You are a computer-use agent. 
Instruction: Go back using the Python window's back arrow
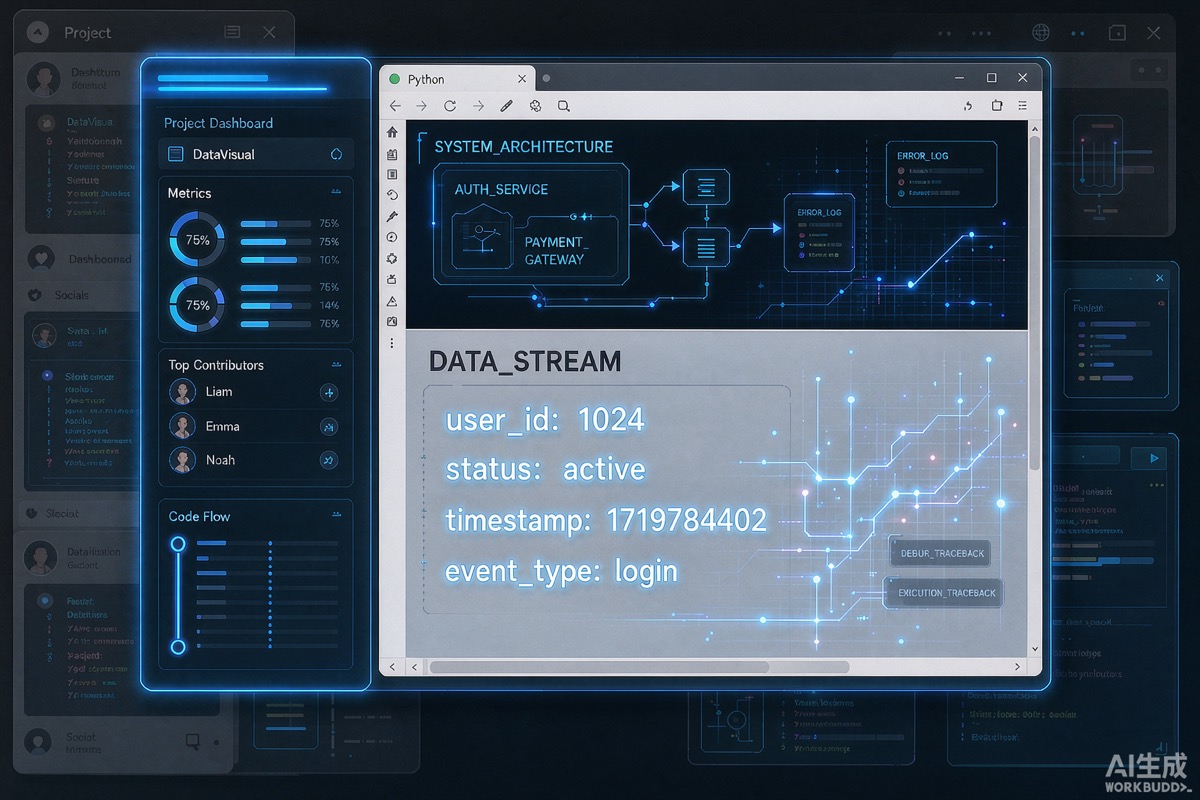click(x=395, y=106)
